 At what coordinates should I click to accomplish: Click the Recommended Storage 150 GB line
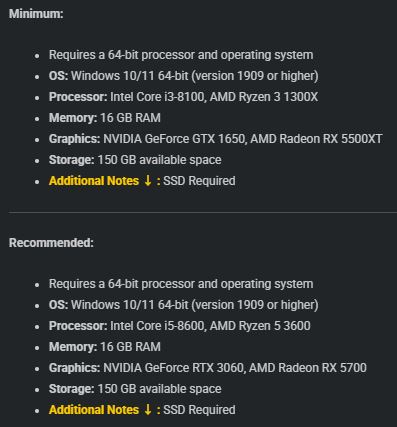(135, 389)
